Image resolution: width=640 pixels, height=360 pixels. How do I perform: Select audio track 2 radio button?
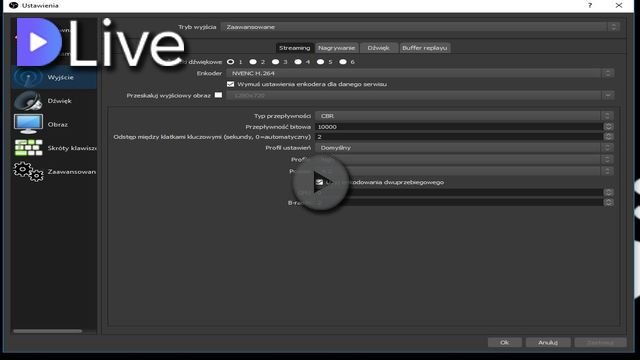click(253, 62)
